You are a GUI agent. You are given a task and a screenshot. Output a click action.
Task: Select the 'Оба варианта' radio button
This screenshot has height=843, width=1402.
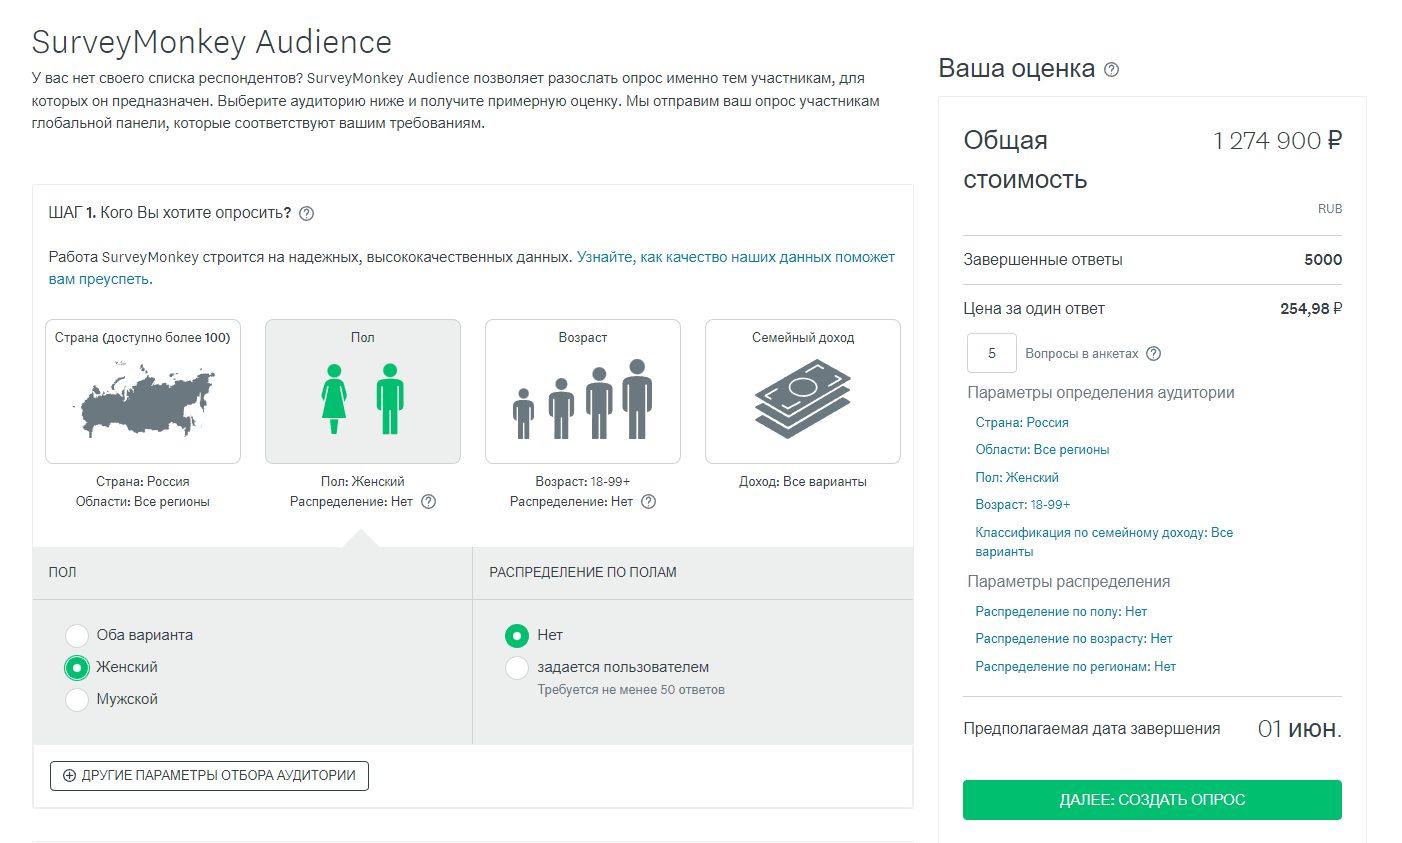[x=77, y=635]
